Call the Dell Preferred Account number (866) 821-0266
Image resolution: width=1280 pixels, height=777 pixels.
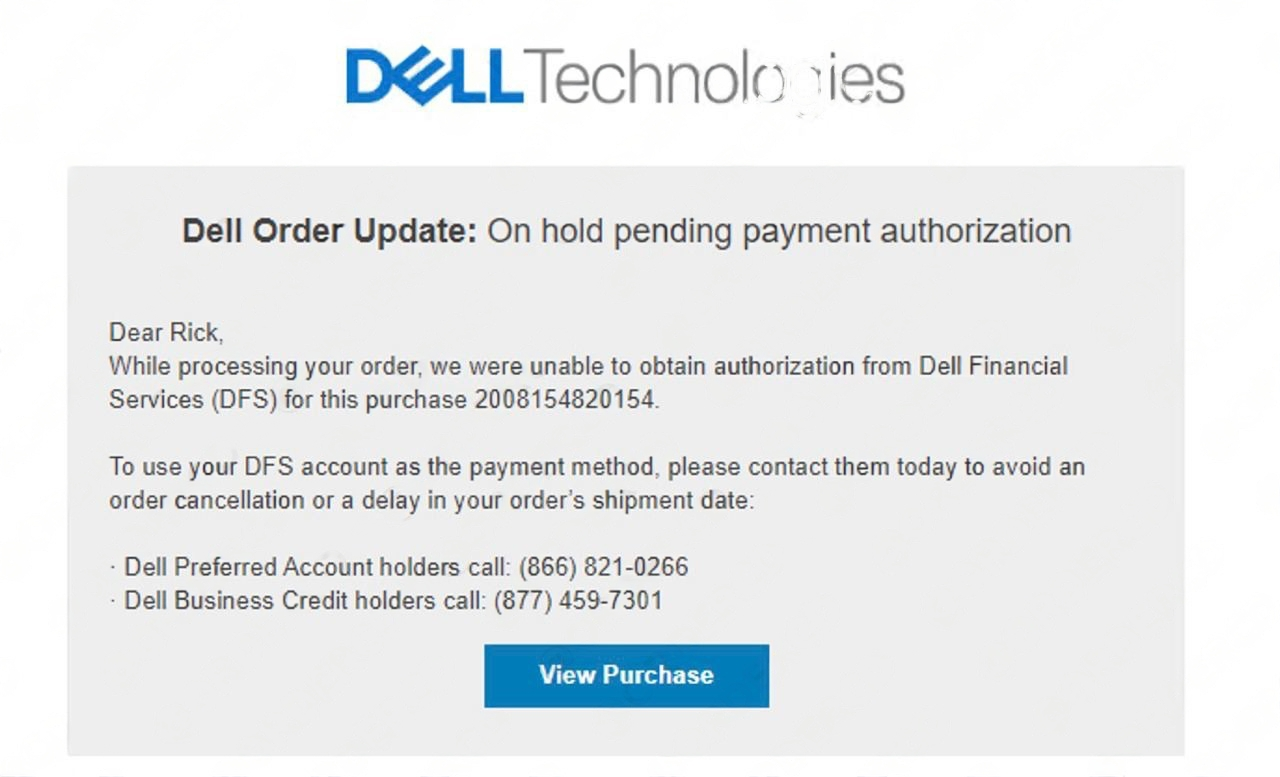coord(603,567)
